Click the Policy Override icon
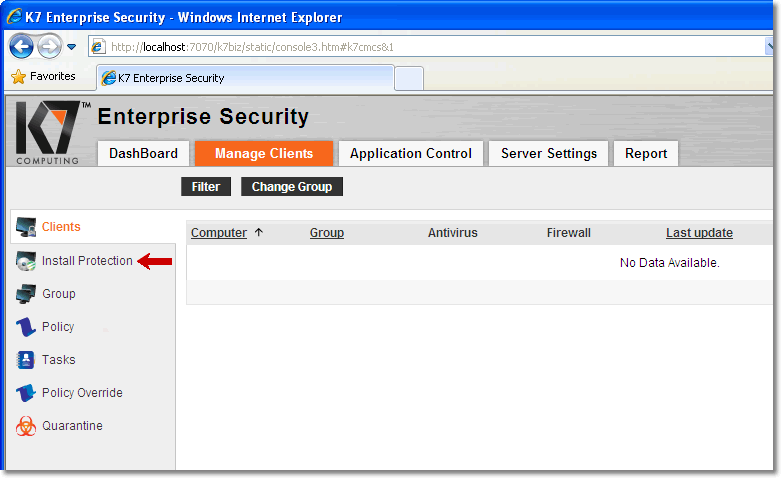 pyautogui.click(x=25, y=393)
